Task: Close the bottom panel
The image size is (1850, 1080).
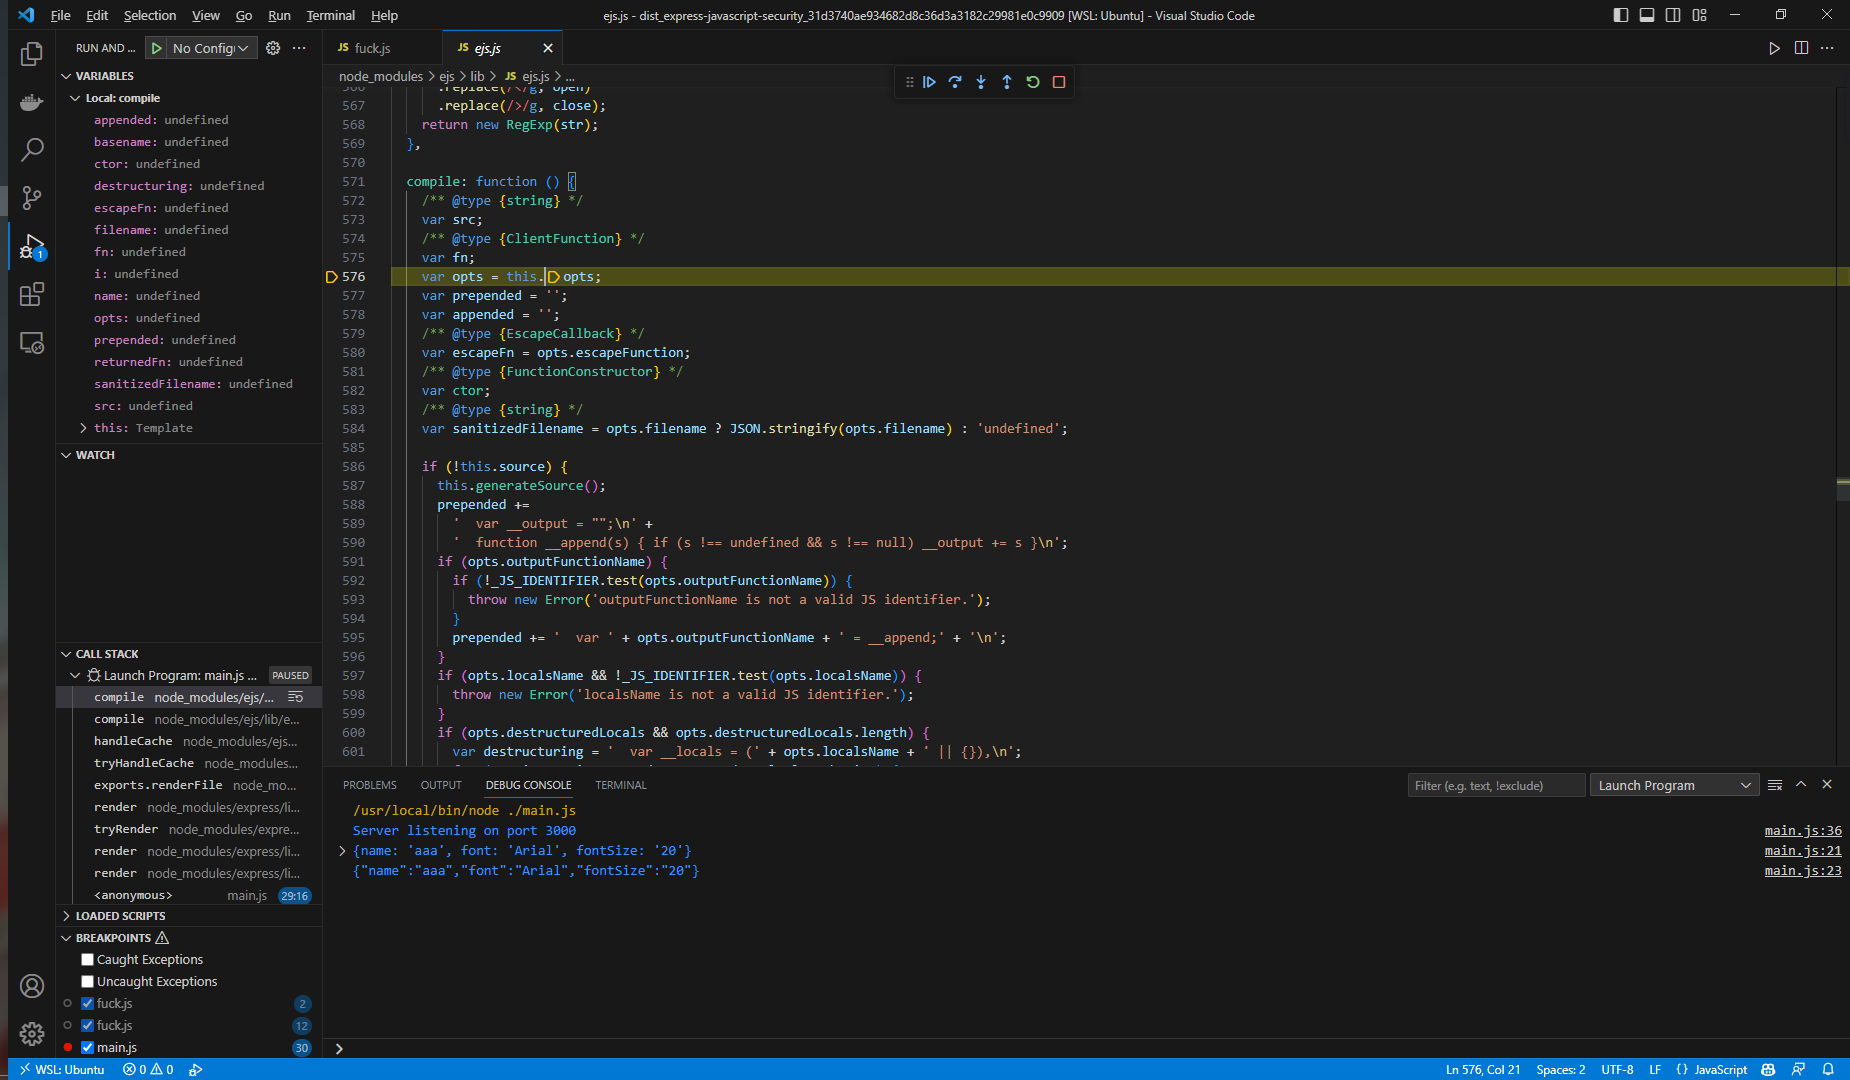Action: point(1827,785)
